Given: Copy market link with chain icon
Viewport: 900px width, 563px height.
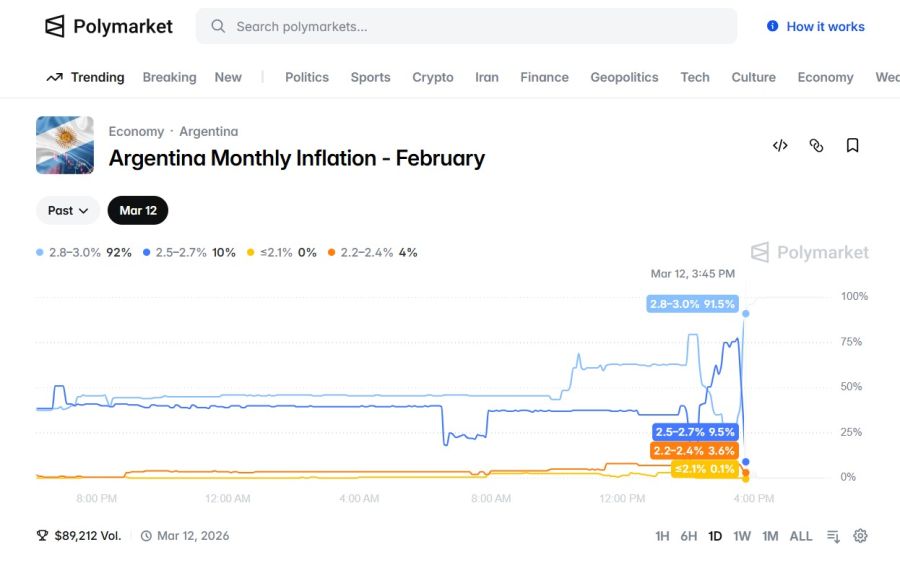Looking at the screenshot, I should tap(816, 145).
